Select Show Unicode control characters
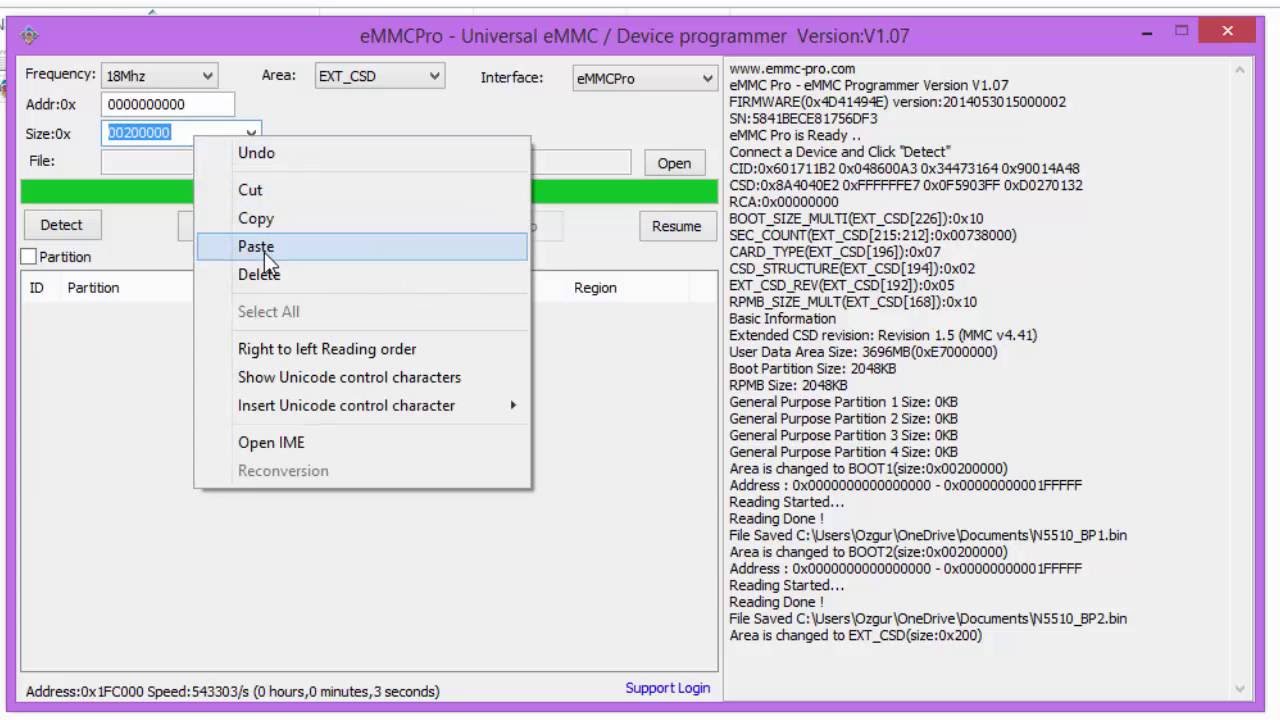The image size is (1280, 720). click(362, 377)
